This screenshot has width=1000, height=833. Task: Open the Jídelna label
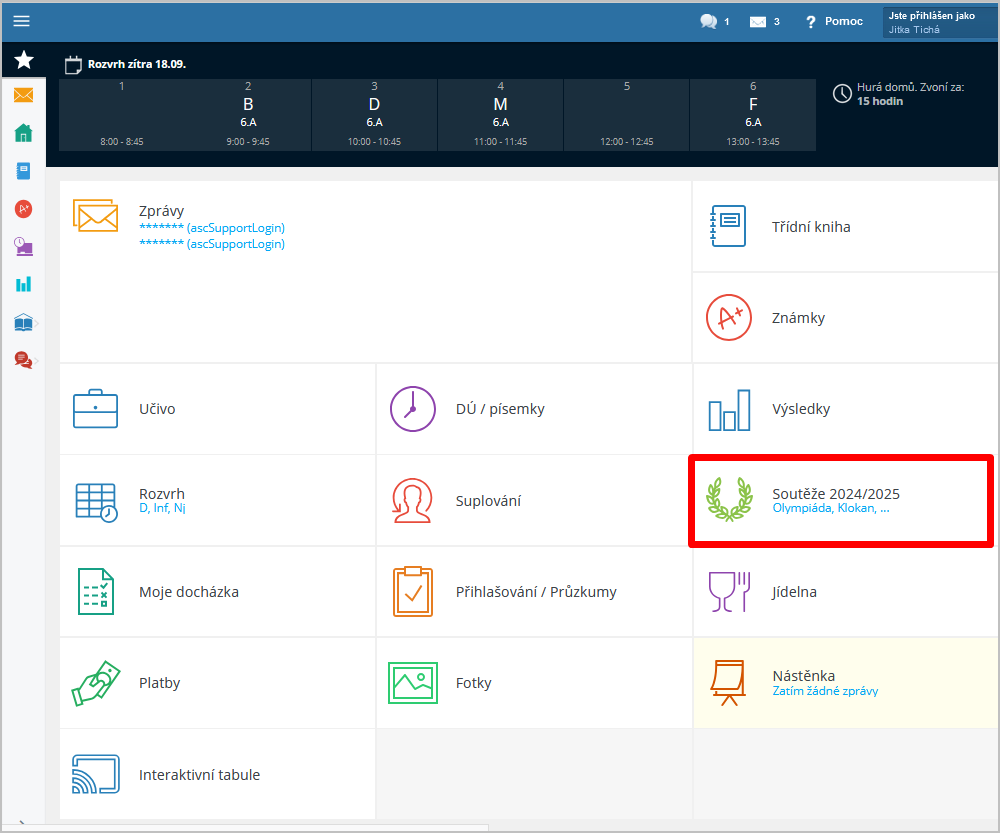click(x=794, y=592)
